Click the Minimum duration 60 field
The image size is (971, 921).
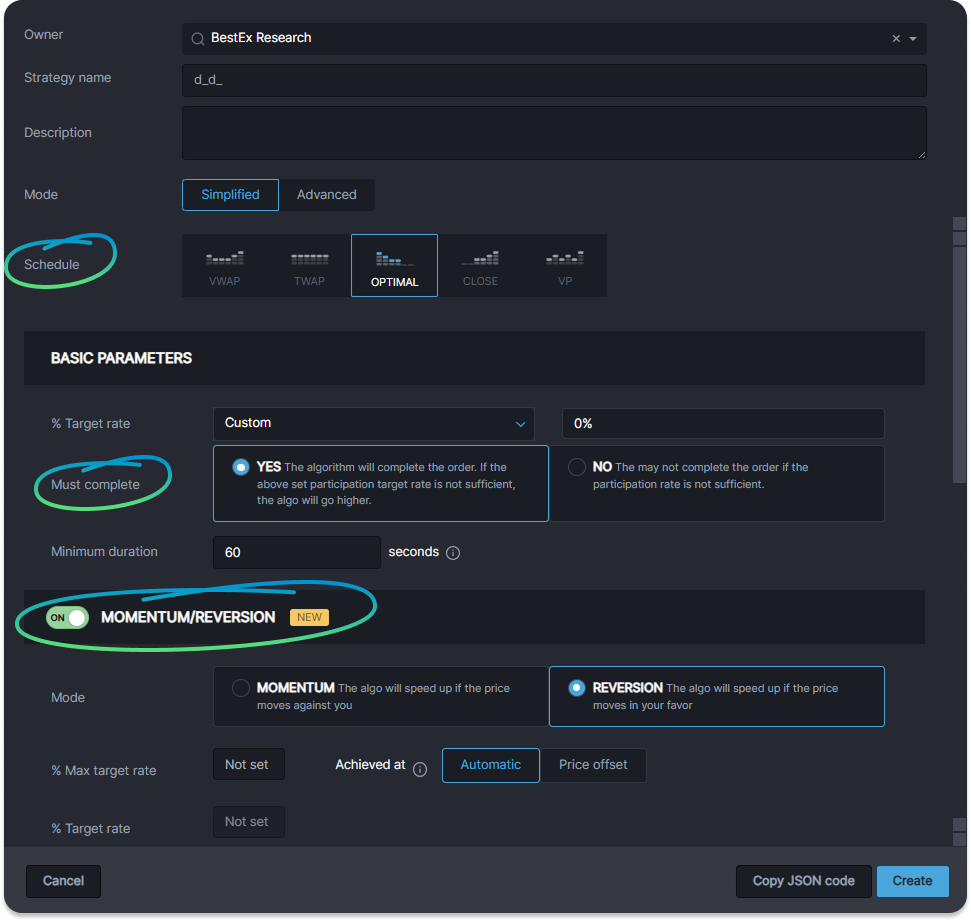coord(297,552)
